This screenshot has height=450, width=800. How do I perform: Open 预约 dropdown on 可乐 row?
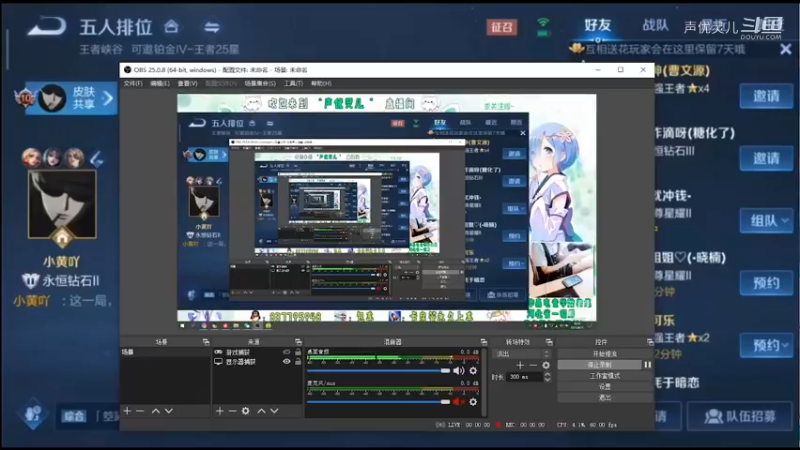pyautogui.click(x=766, y=345)
